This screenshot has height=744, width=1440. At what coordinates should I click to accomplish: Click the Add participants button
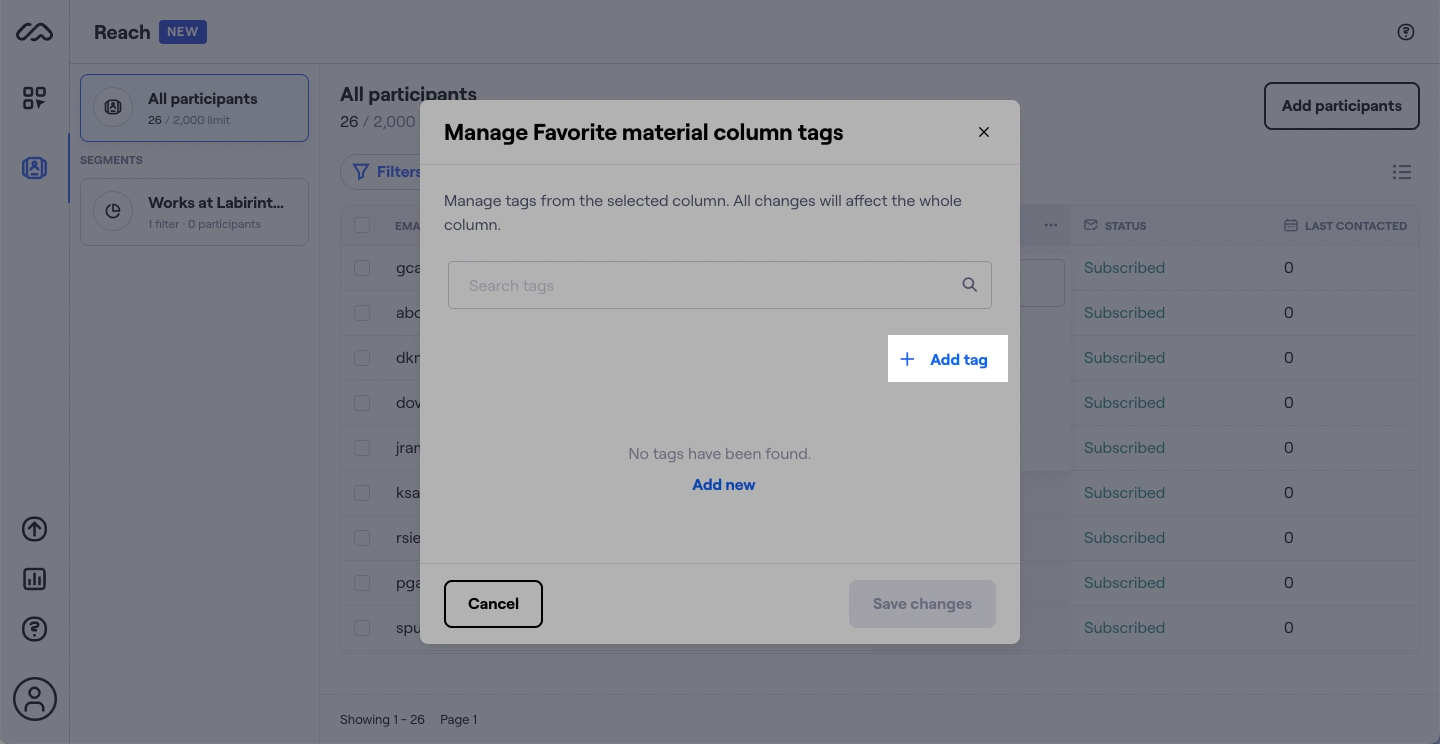(1341, 105)
